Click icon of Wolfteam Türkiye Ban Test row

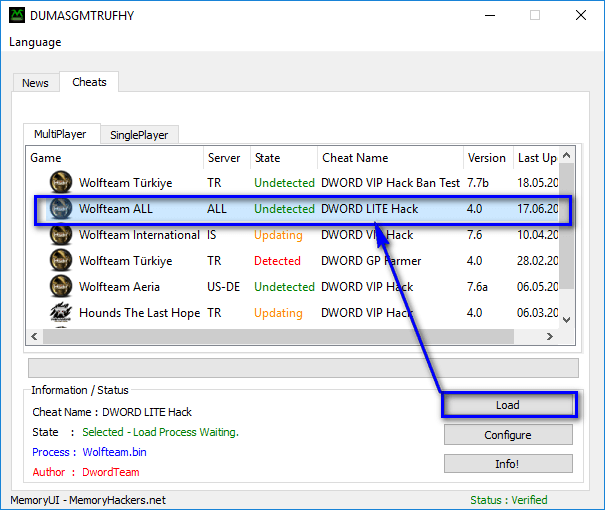tap(61, 182)
